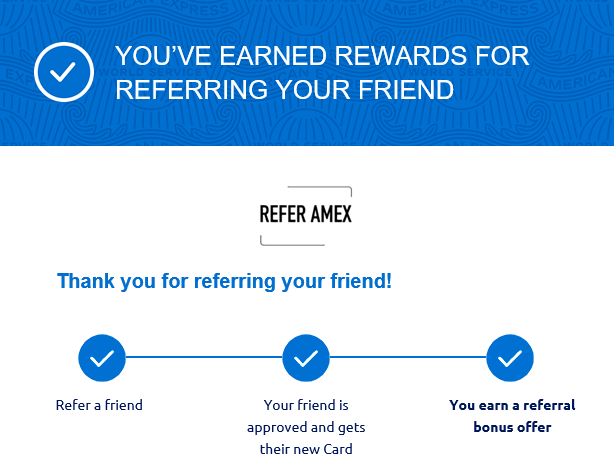This screenshot has height=467, width=614.
Task: Click Thank you for referring your friend heading
Action: 224,281
